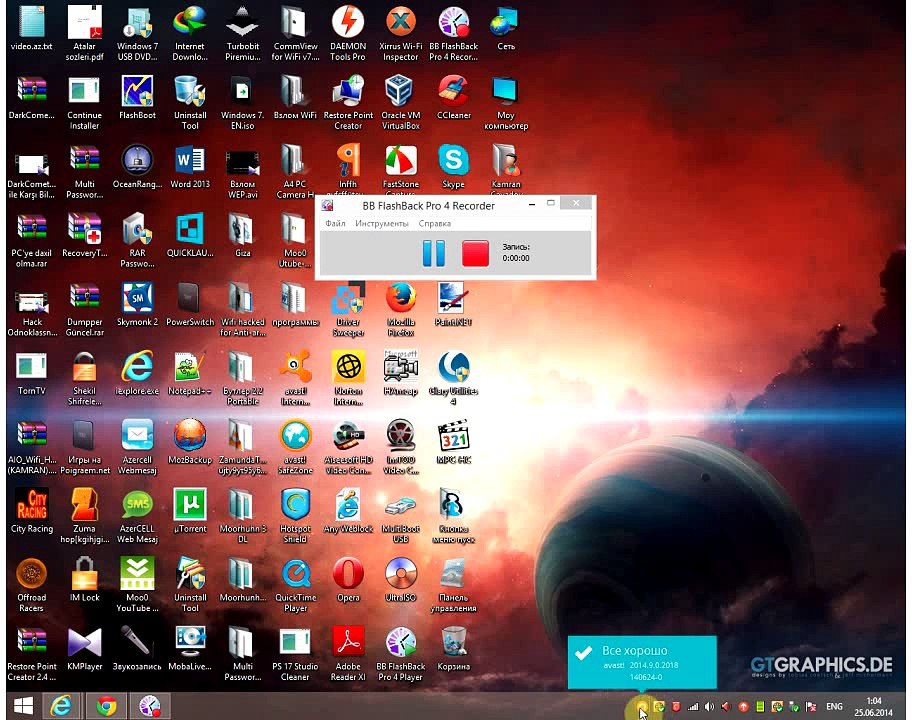Open the taskbar clock showing 1:04

tap(873, 707)
